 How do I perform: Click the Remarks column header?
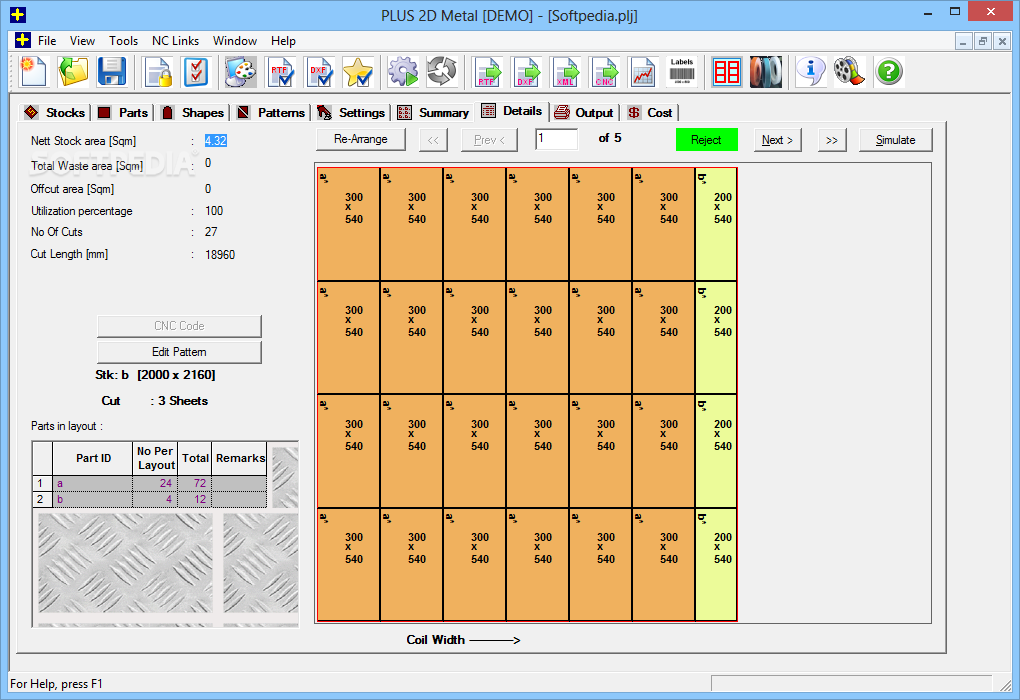[240, 458]
